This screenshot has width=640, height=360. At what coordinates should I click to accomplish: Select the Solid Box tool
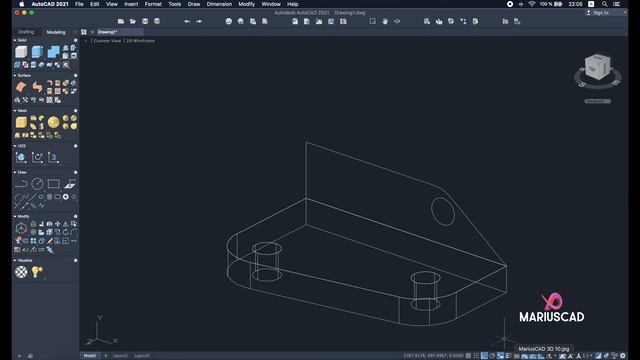[21, 52]
